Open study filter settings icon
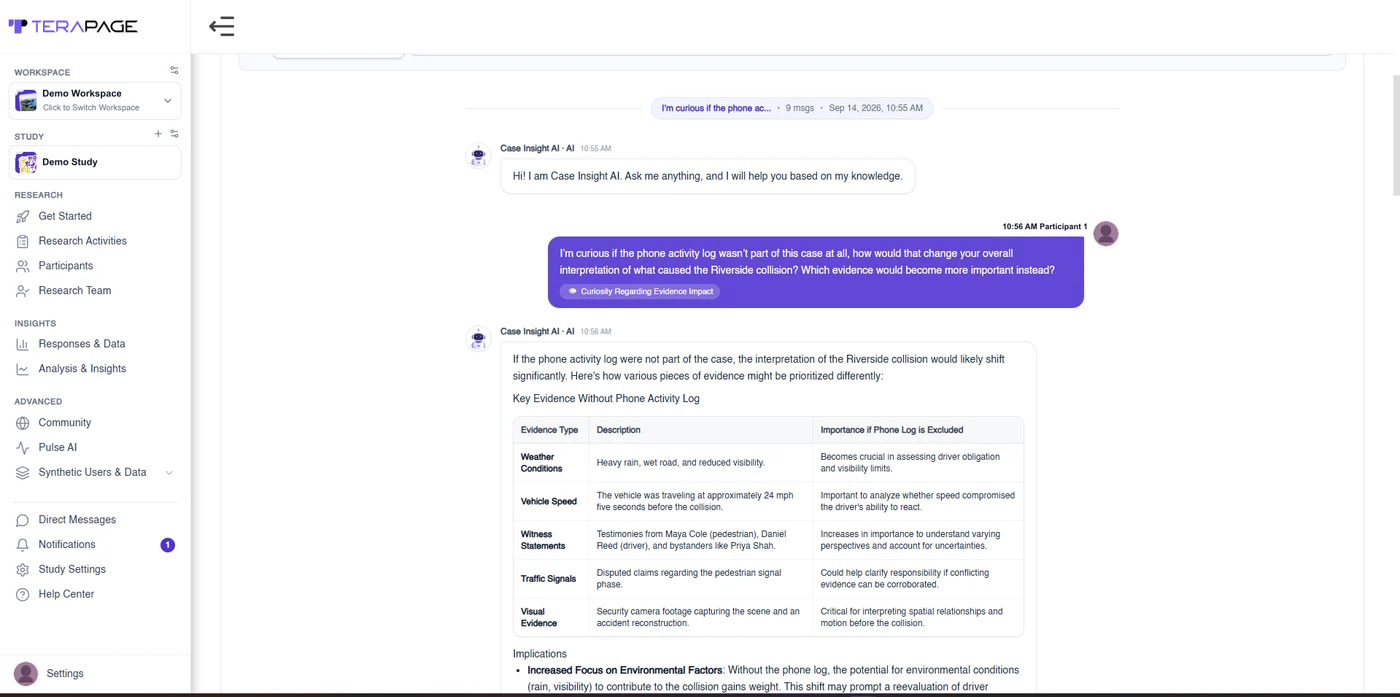 (174, 134)
